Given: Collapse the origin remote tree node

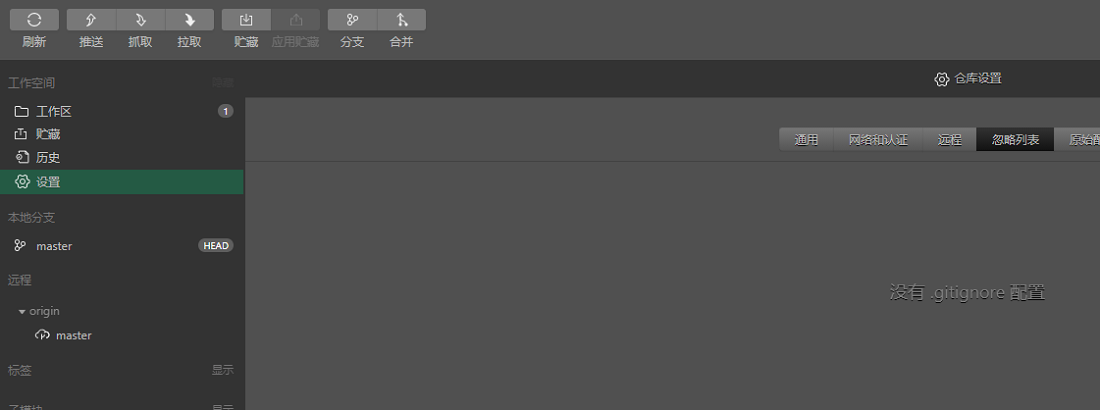Looking at the screenshot, I should tap(22, 311).
